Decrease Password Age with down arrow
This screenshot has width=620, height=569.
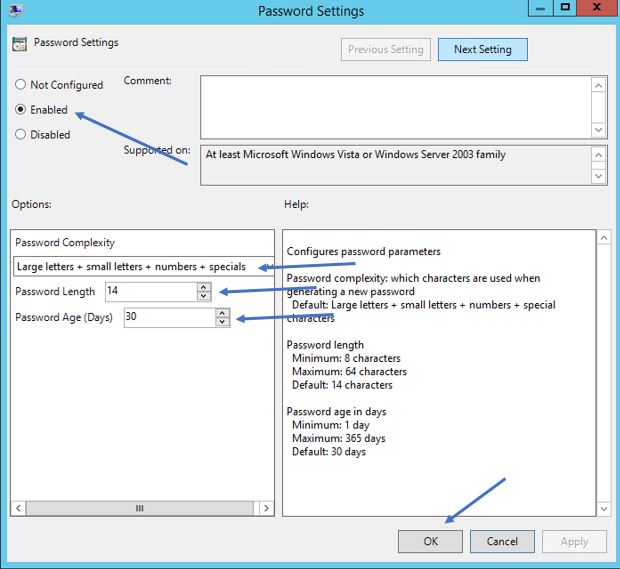(x=222, y=322)
